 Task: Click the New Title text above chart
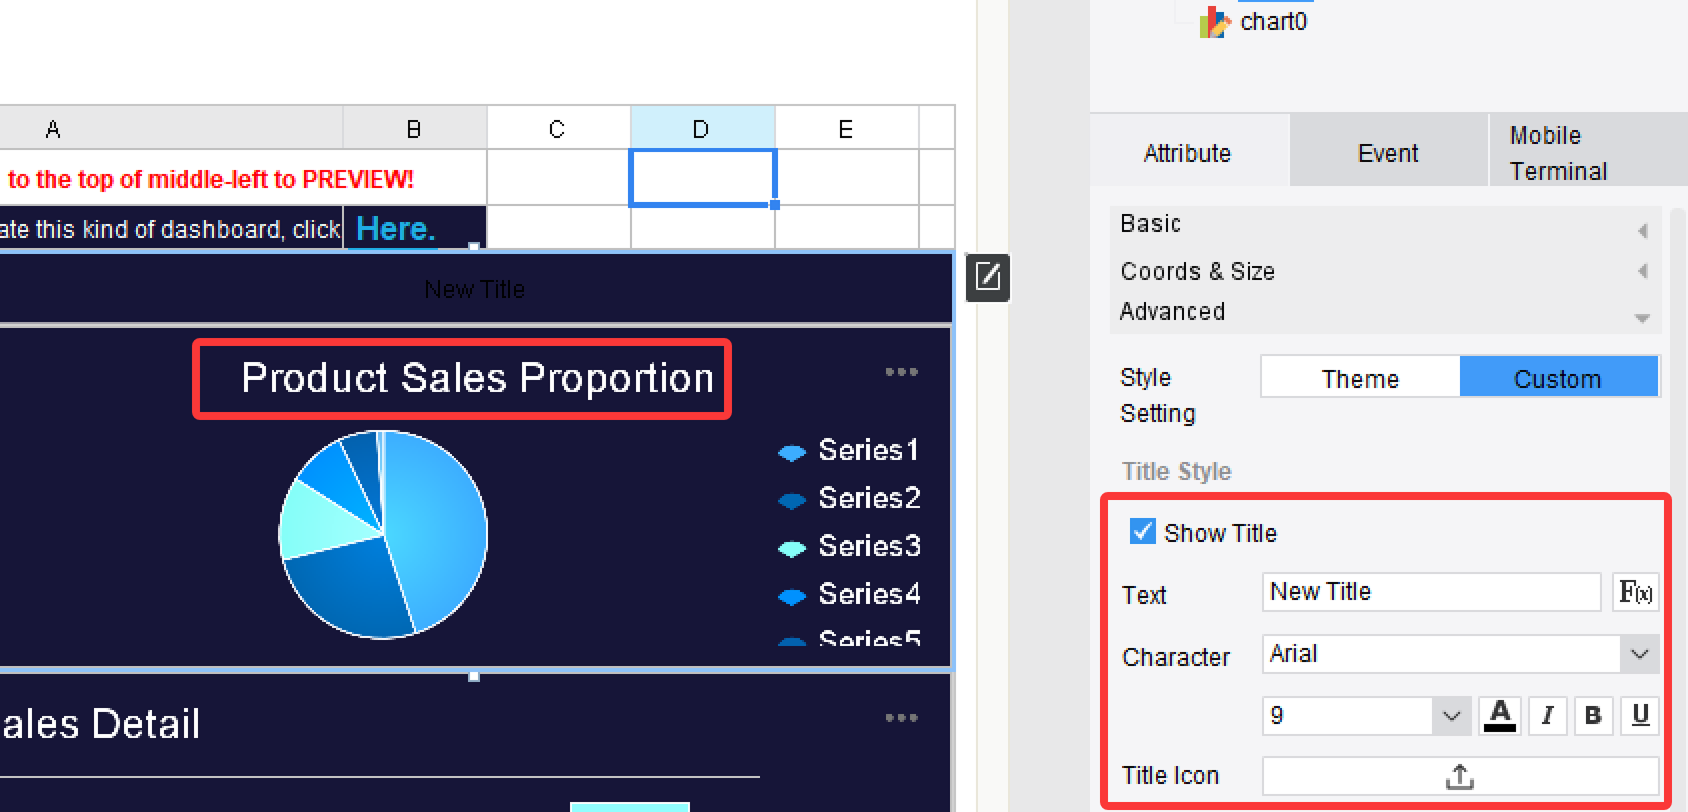pyautogui.click(x=474, y=290)
